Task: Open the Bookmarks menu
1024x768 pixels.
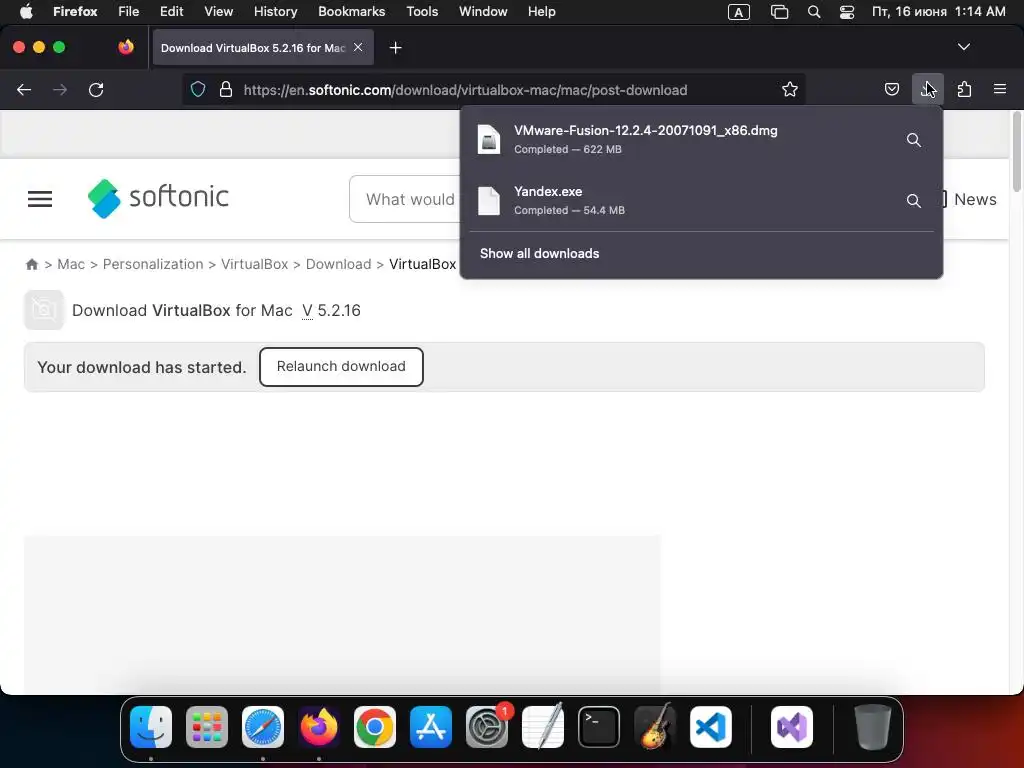Action: [351, 11]
